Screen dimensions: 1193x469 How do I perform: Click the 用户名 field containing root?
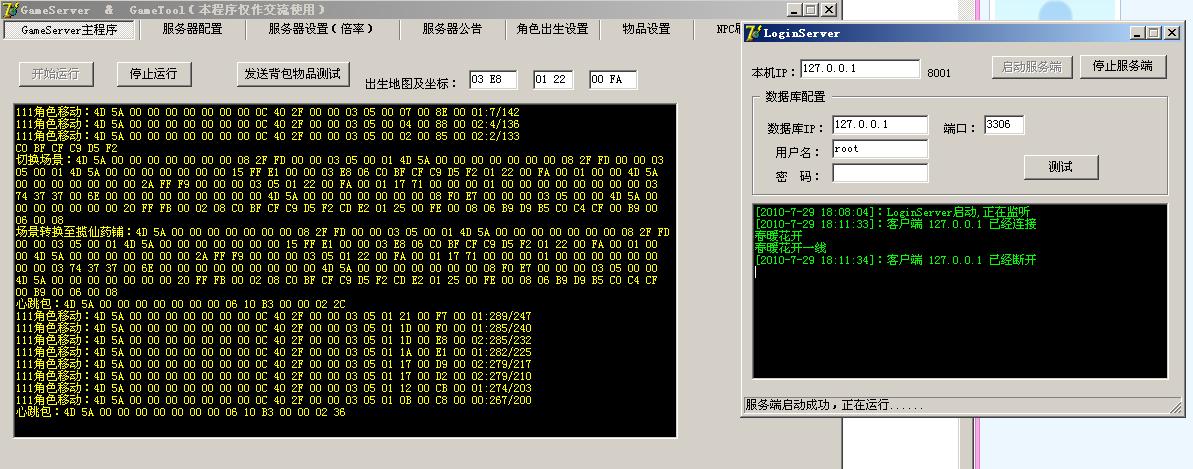tap(879, 150)
